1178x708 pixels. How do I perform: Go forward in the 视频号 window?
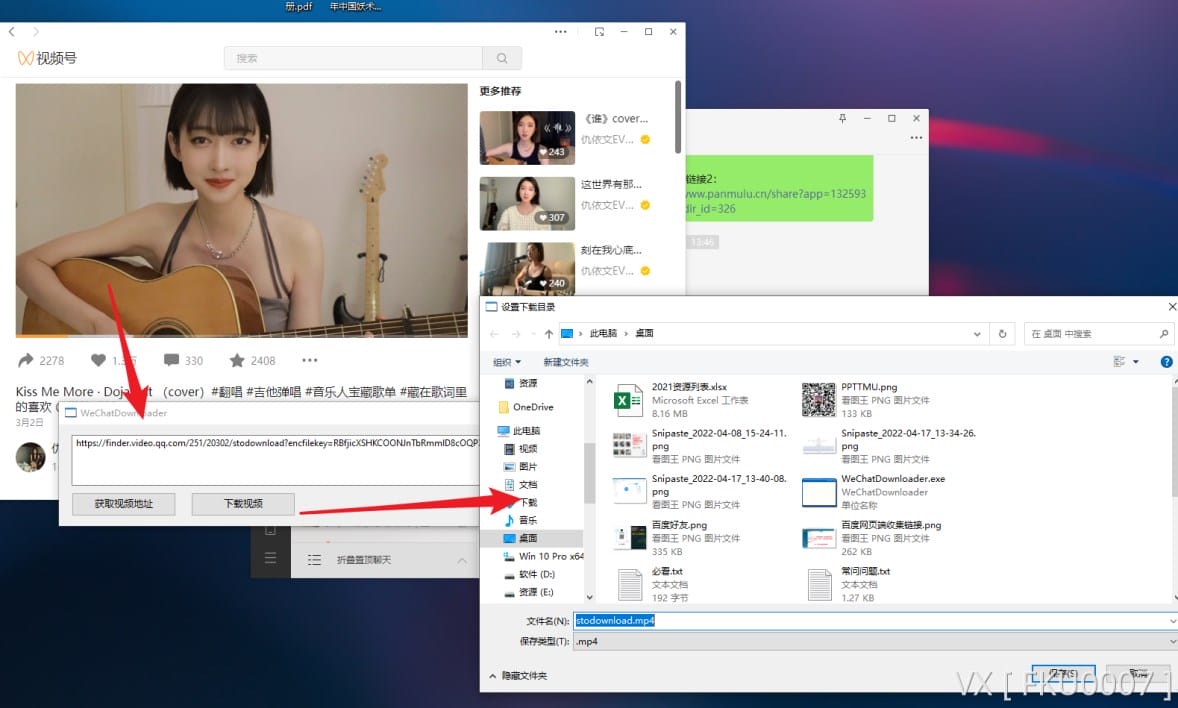pyautogui.click(x=35, y=32)
